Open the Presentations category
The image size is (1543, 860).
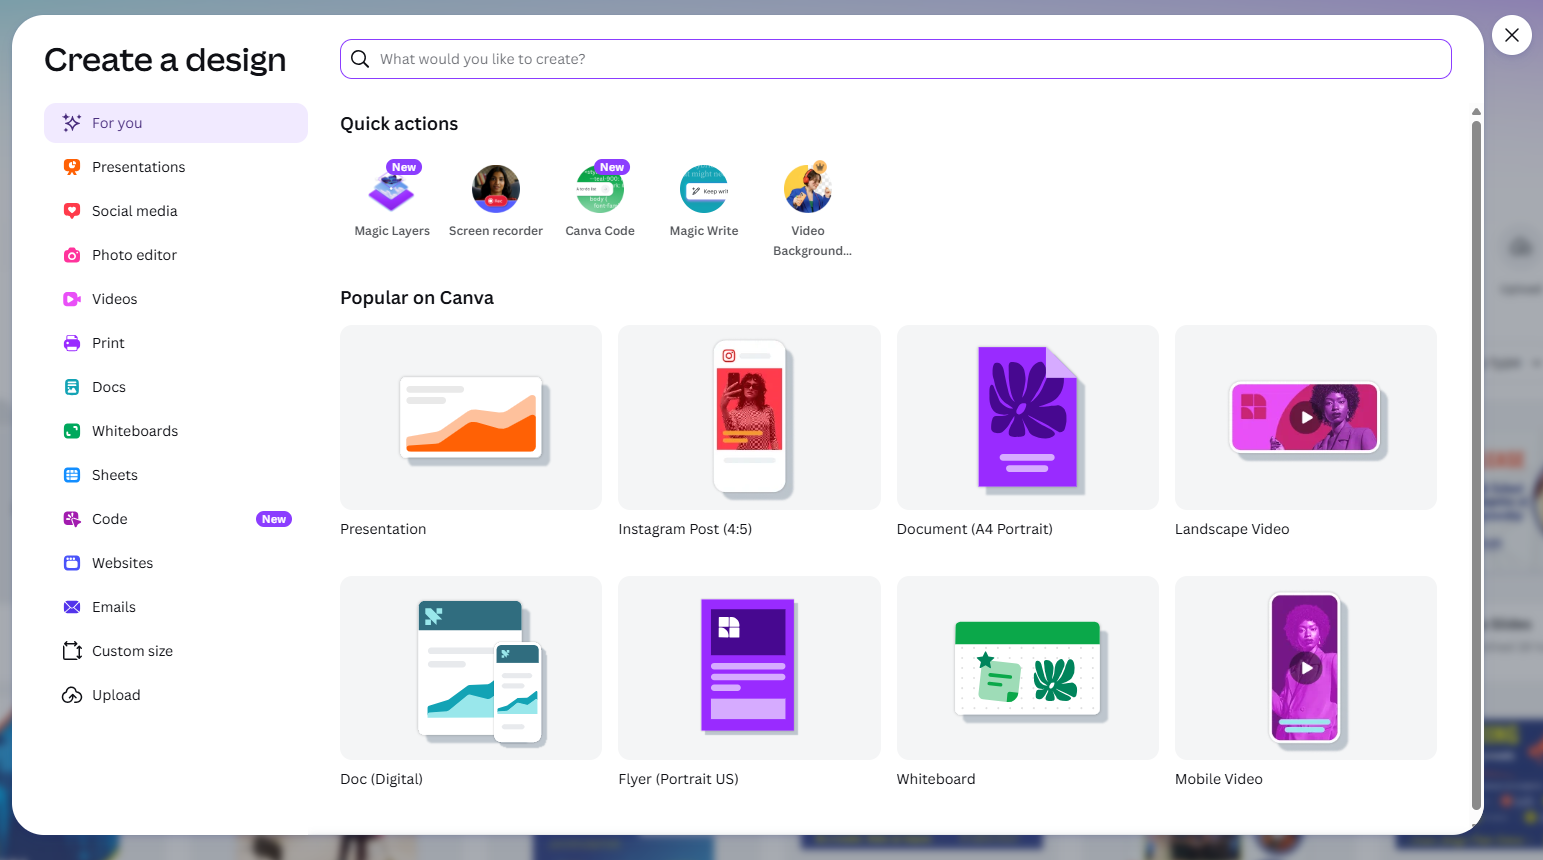click(x=176, y=167)
